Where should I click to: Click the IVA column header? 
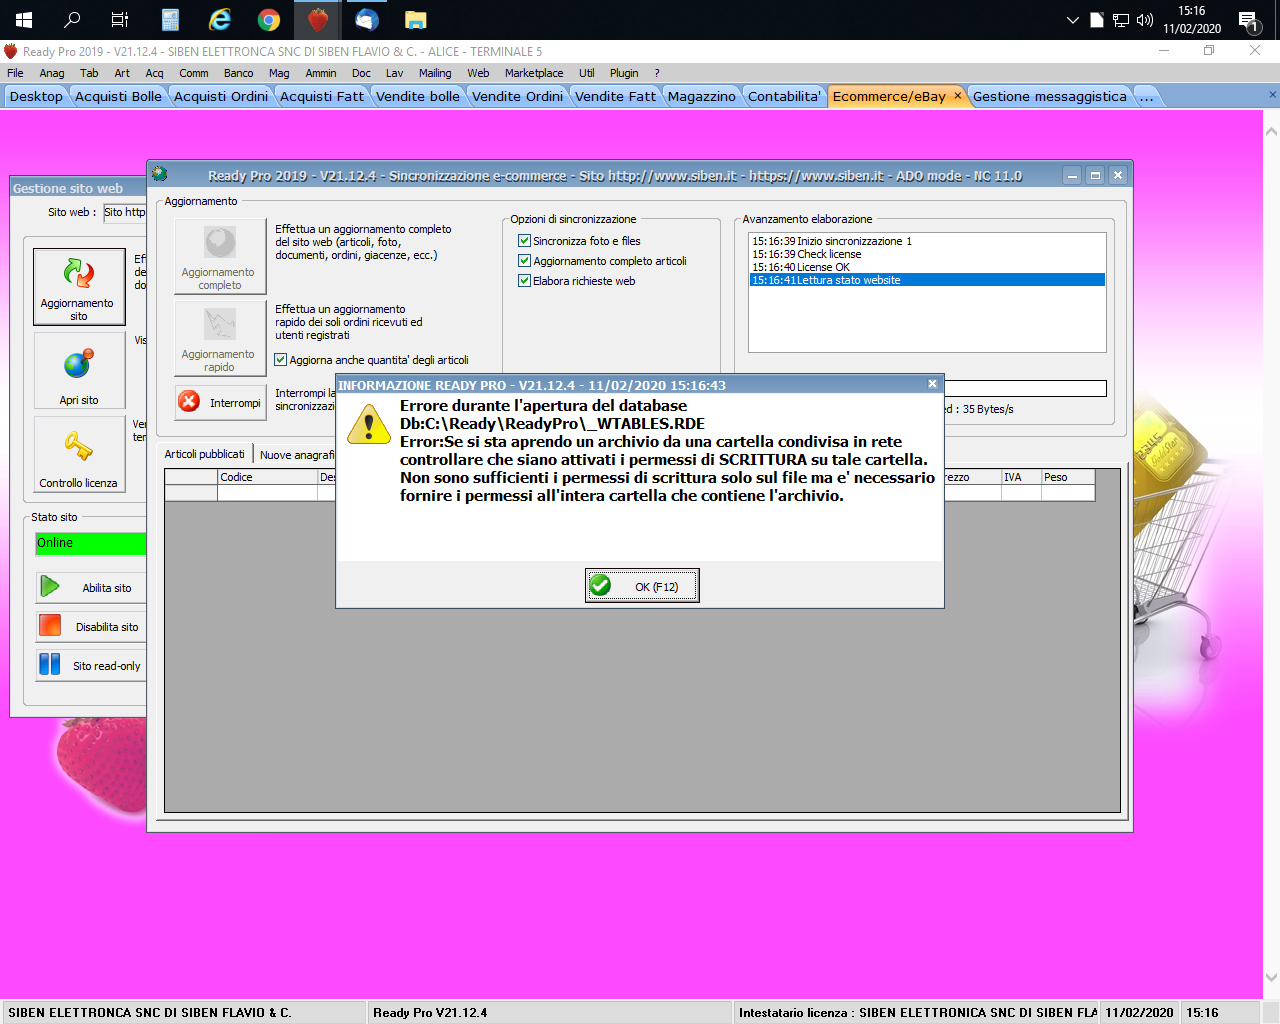click(x=1021, y=477)
